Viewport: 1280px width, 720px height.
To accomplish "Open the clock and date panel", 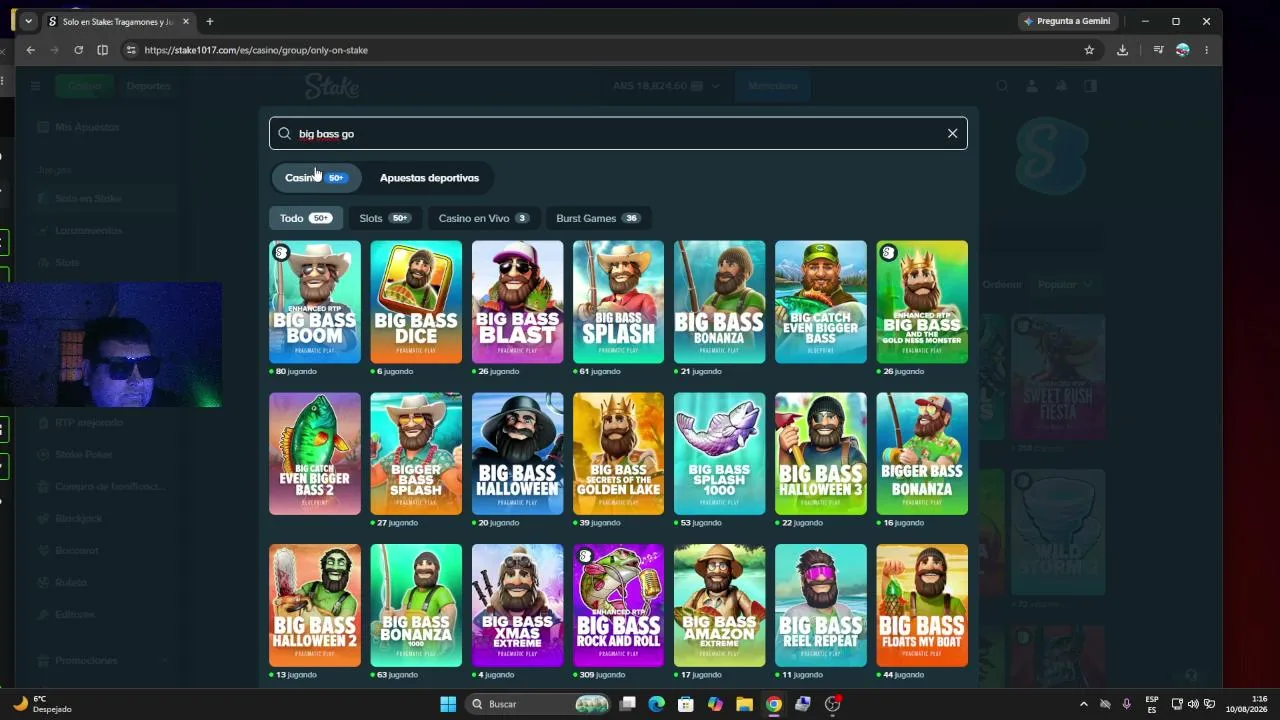I will tap(1246, 704).
